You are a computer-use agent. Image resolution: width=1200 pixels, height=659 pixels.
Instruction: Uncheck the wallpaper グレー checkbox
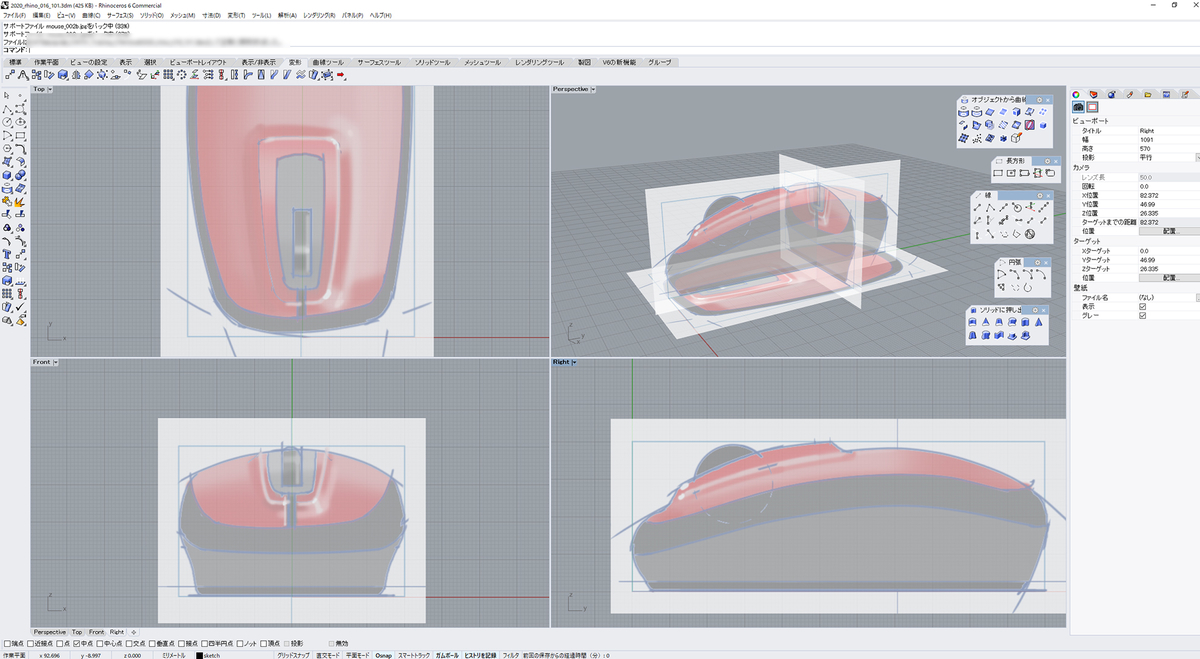(x=1142, y=315)
